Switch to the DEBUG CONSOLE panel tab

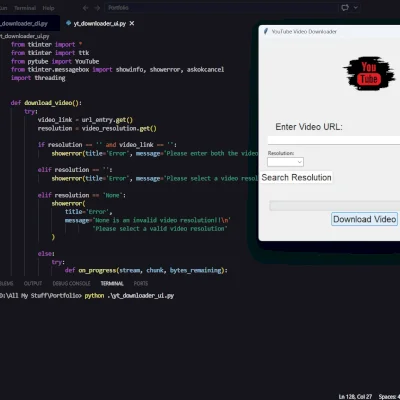(x=71, y=283)
